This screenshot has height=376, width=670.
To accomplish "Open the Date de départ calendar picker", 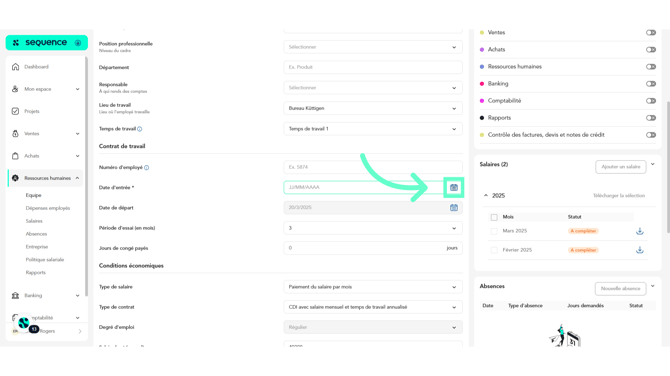I will click(x=453, y=208).
